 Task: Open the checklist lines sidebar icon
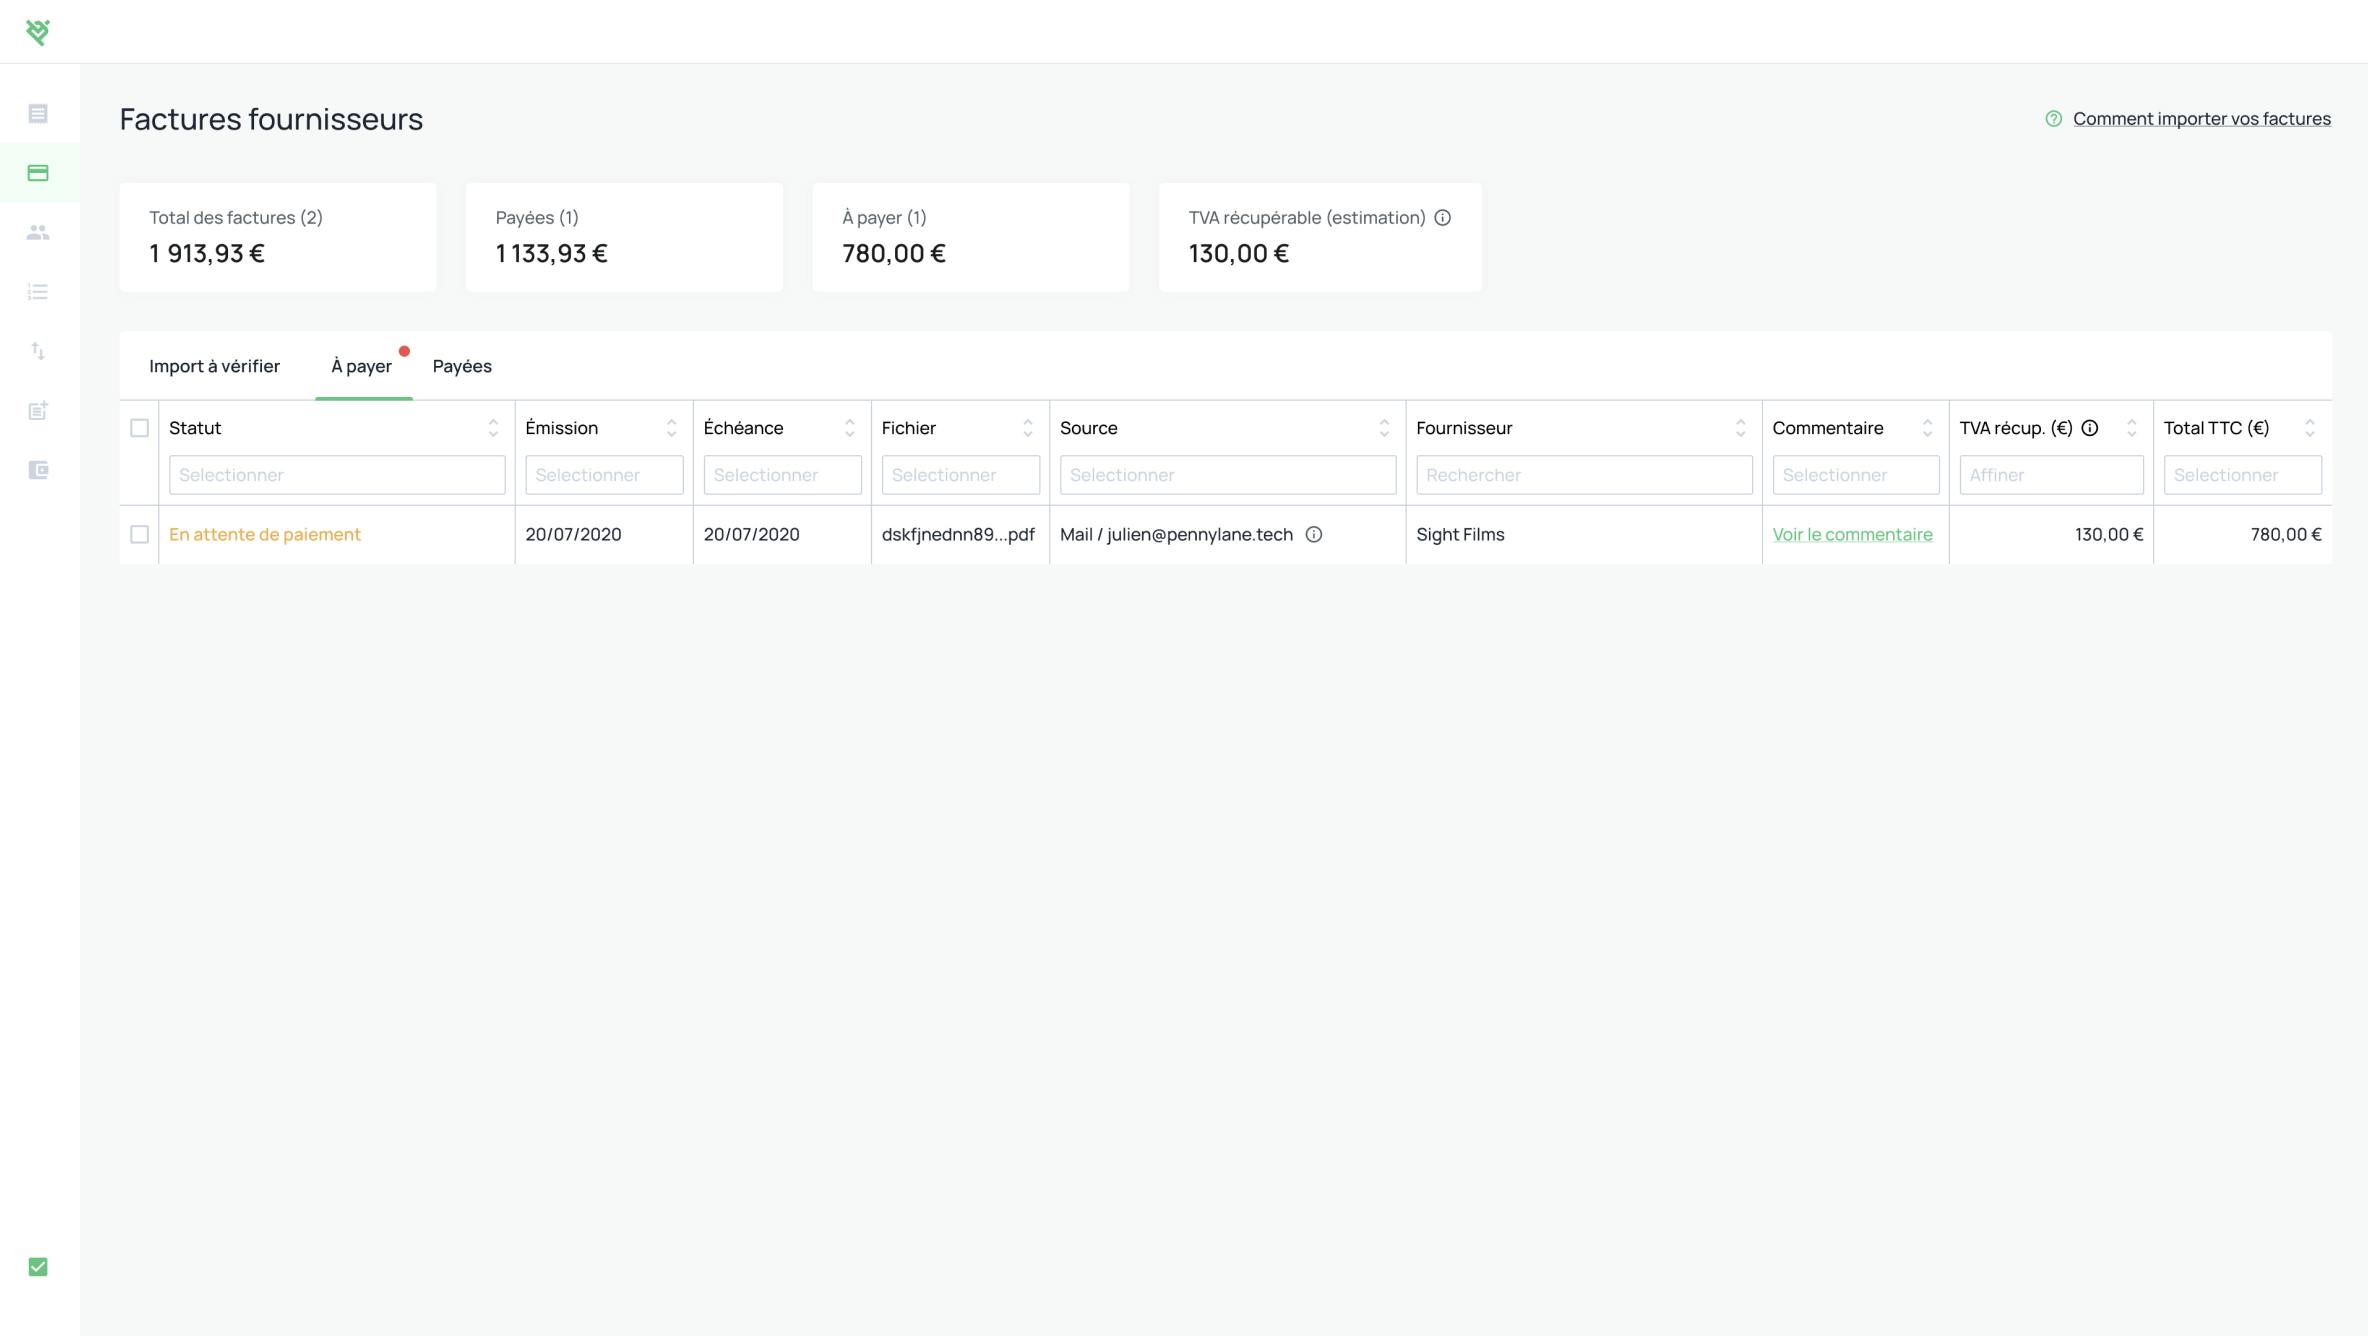38,292
